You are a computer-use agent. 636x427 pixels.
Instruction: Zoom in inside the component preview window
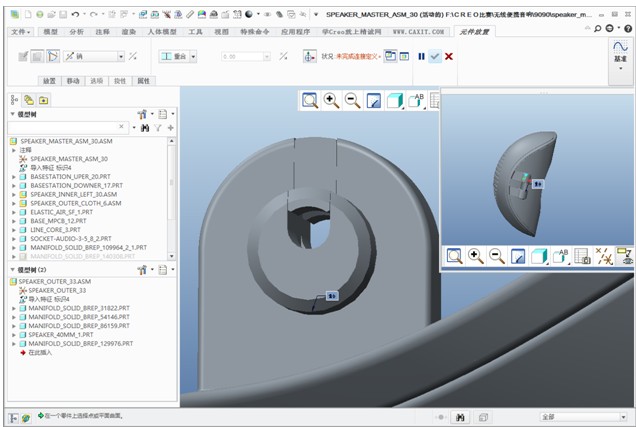coord(475,256)
